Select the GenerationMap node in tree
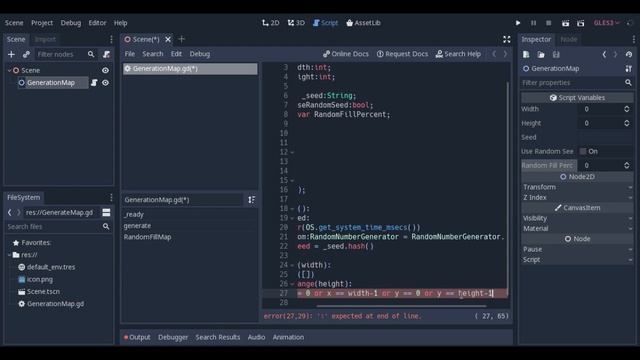This screenshot has width=640, height=360. click(51, 83)
